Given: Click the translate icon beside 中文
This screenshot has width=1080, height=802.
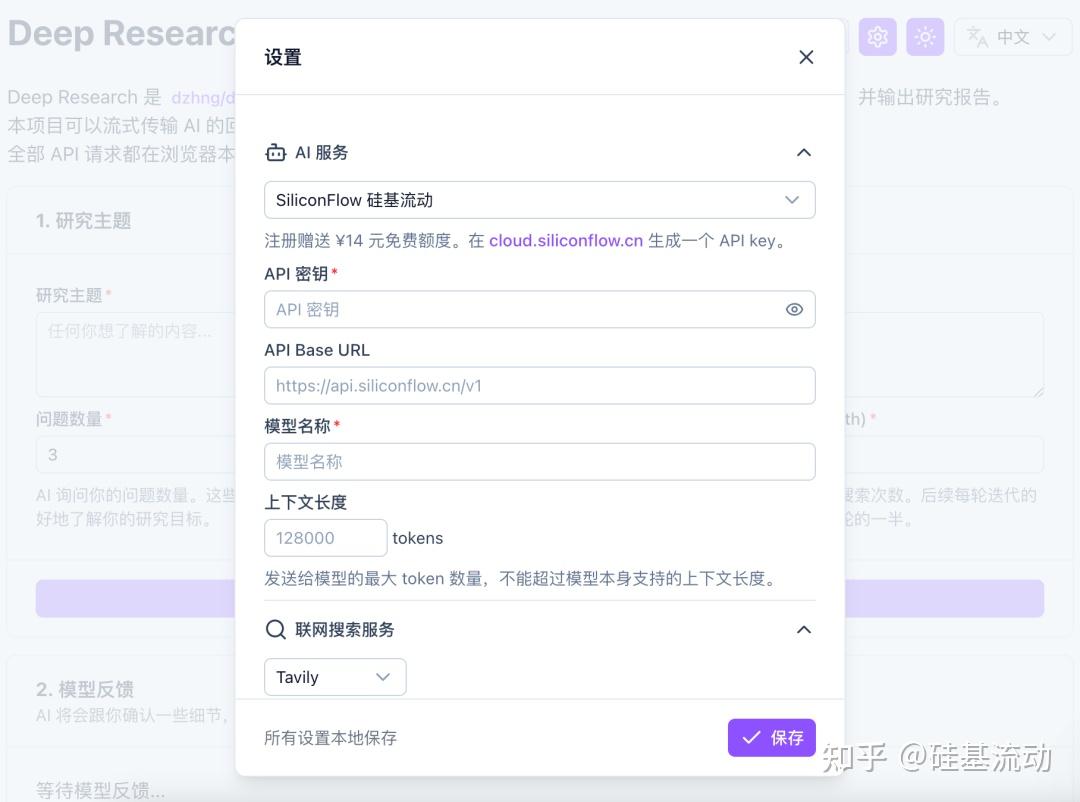Looking at the screenshot, I should pyautogui.click(x=977, y=37).
